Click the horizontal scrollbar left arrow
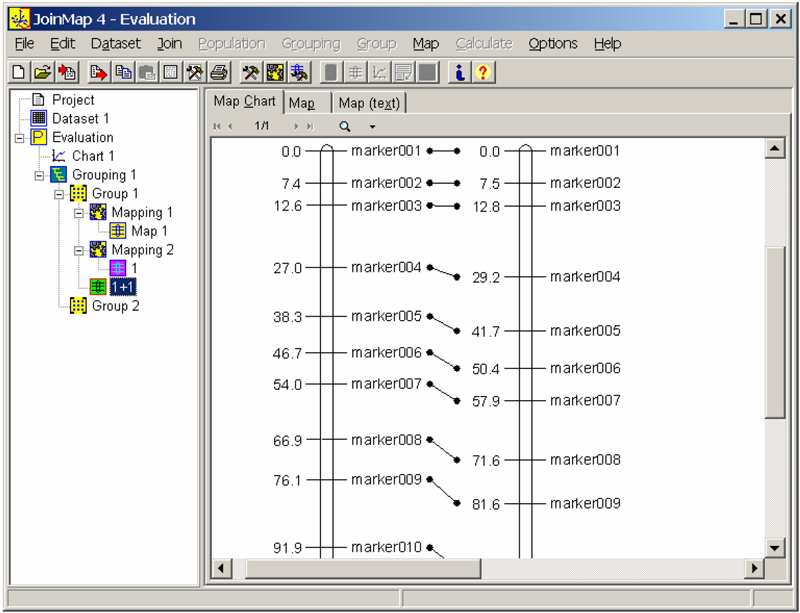The height and width of the screenshot is (613, 800). (x=221, y=568)
